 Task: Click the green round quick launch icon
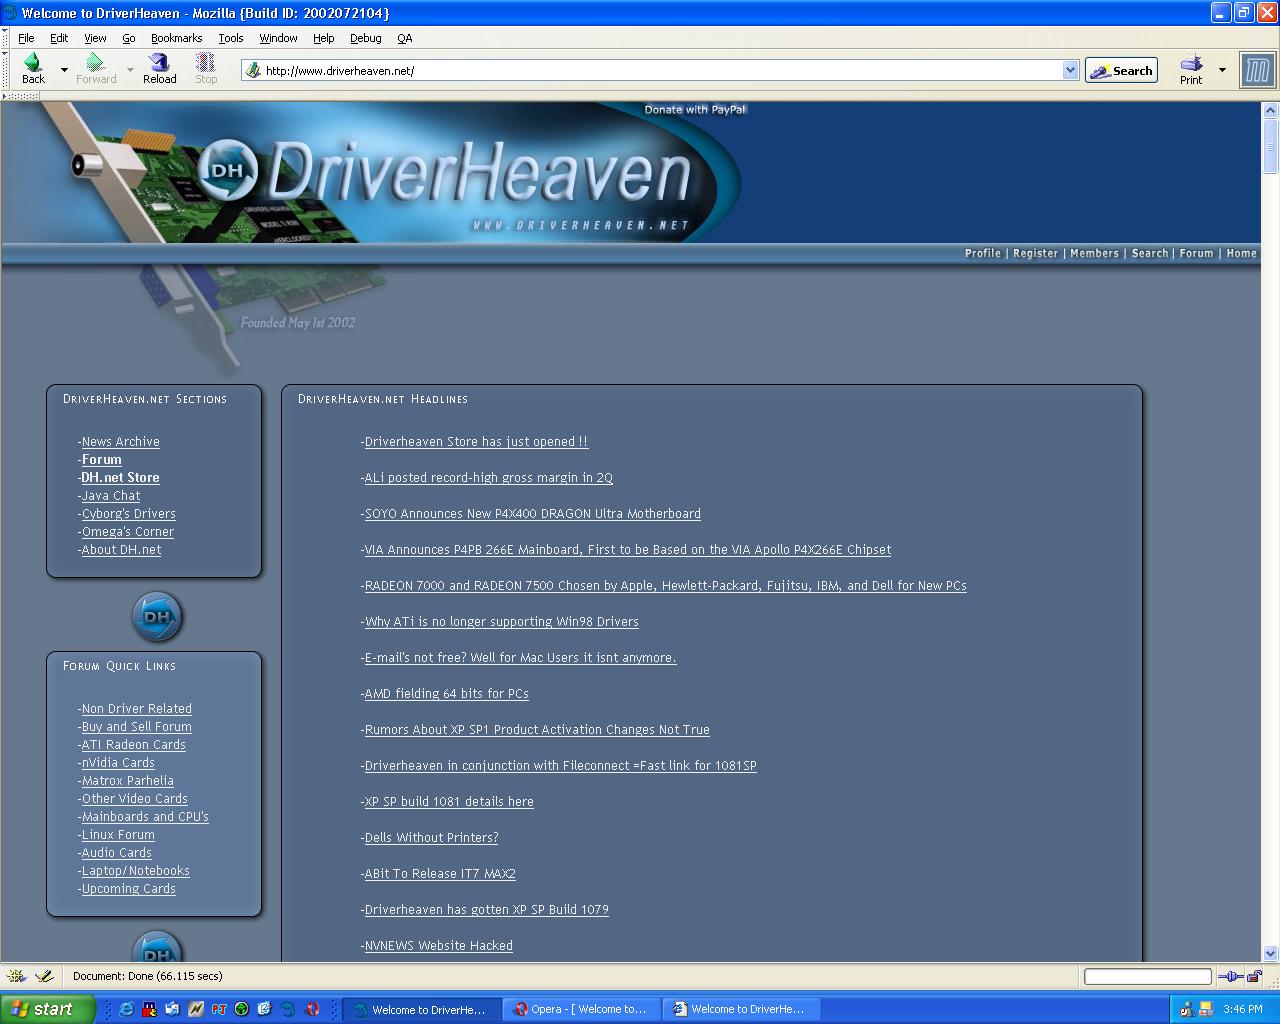coord(242,1009)
